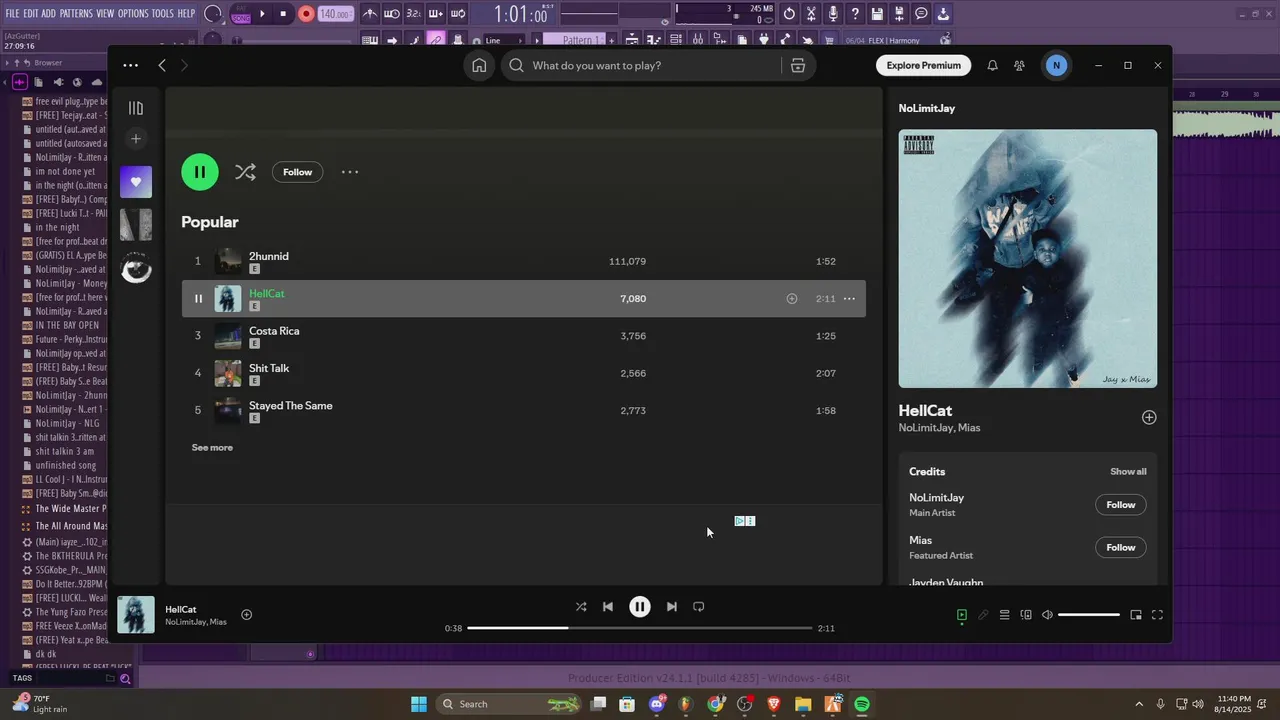The height and width of the screenshot is (720, 1280).
Task: Mute Spotify volume speaker icon
Action: (x=1047, y=615)
